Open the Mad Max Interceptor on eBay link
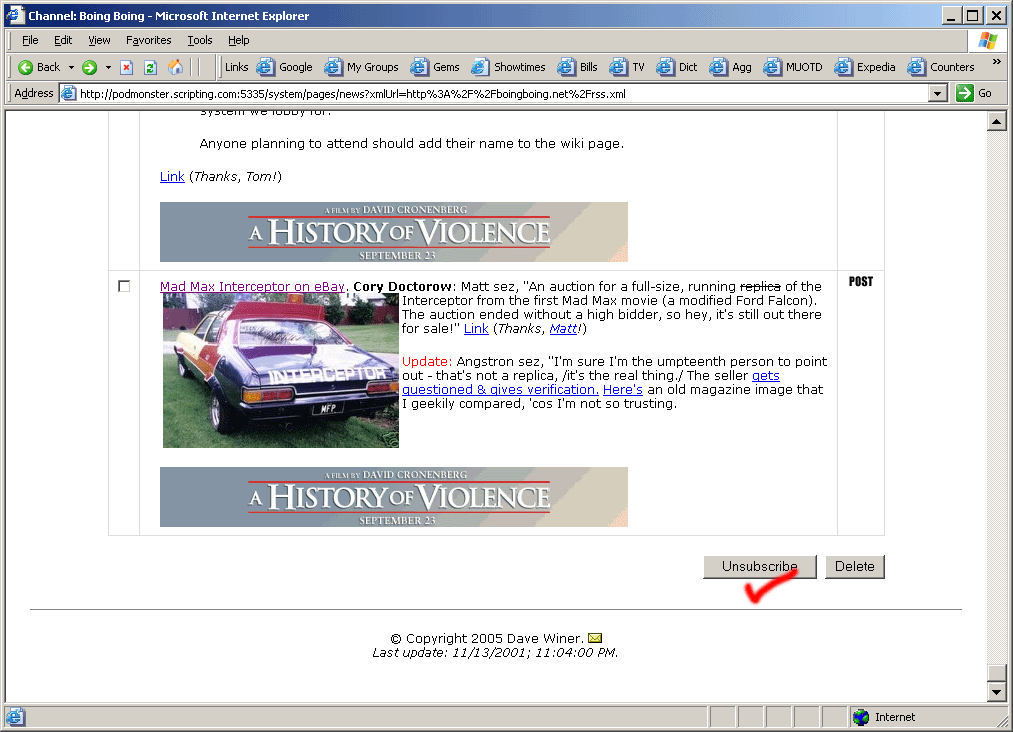Viewport: 1013px width, 732px height. [252, 286]
